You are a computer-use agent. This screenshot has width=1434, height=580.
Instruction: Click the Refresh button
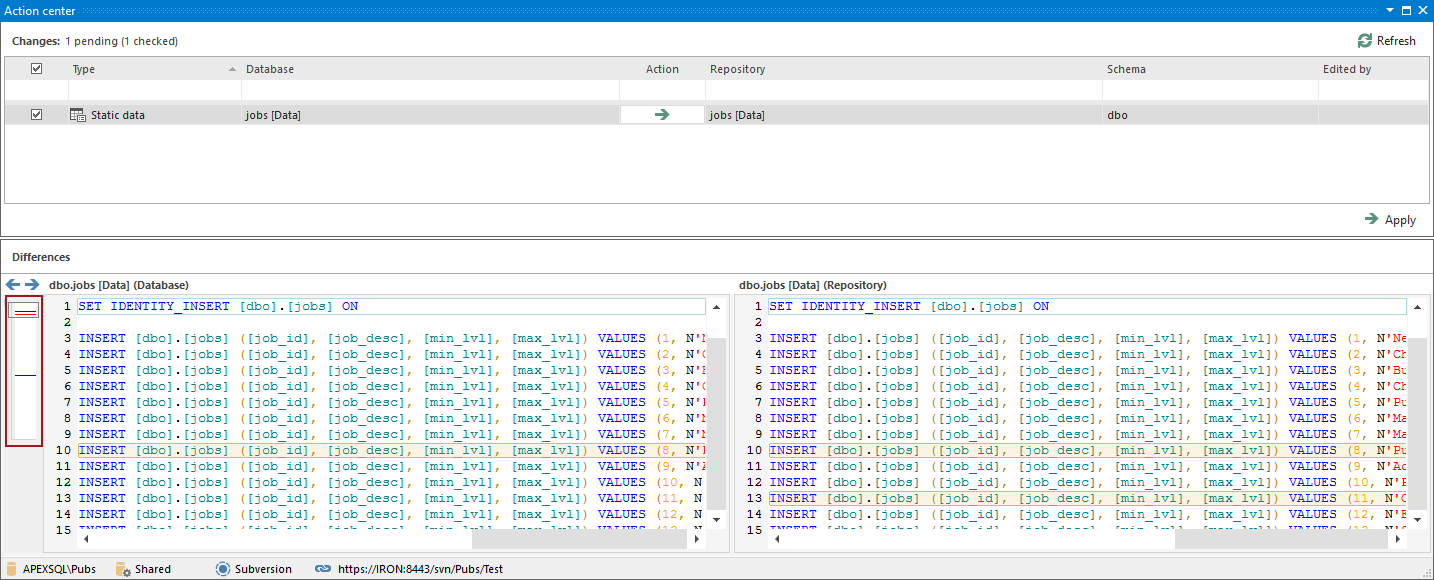click(x=1386, y=41)
